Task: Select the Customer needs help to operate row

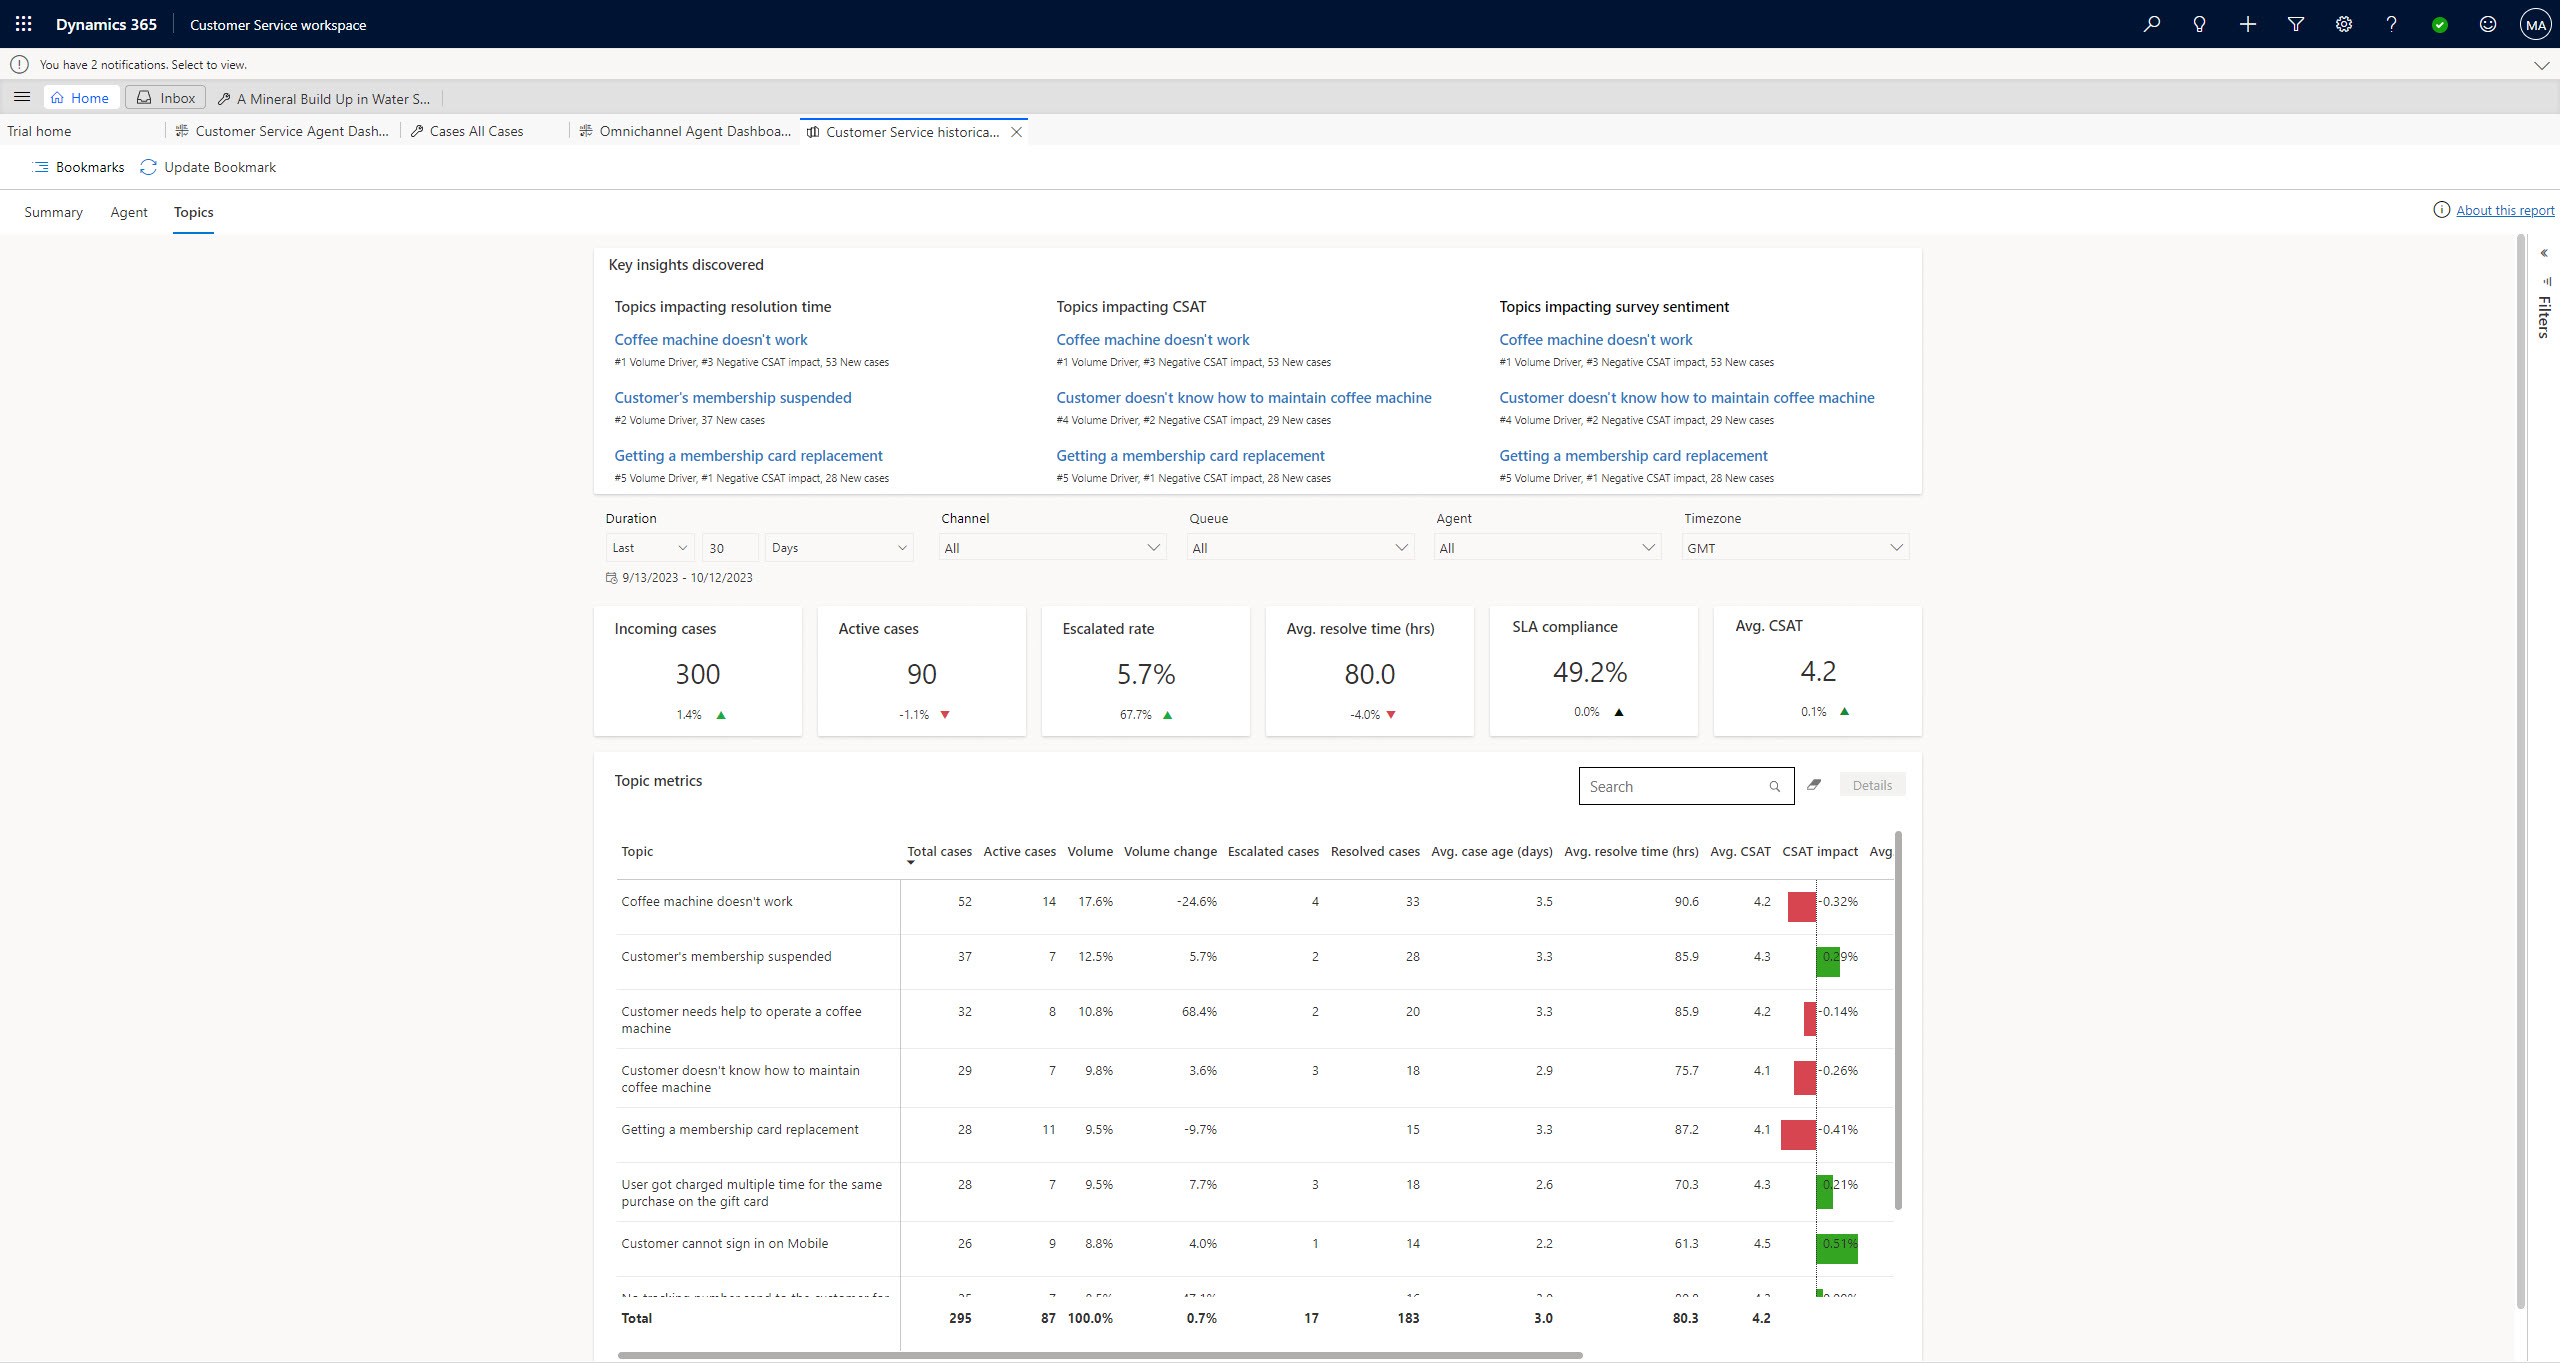Action: click(1255, 1019)
